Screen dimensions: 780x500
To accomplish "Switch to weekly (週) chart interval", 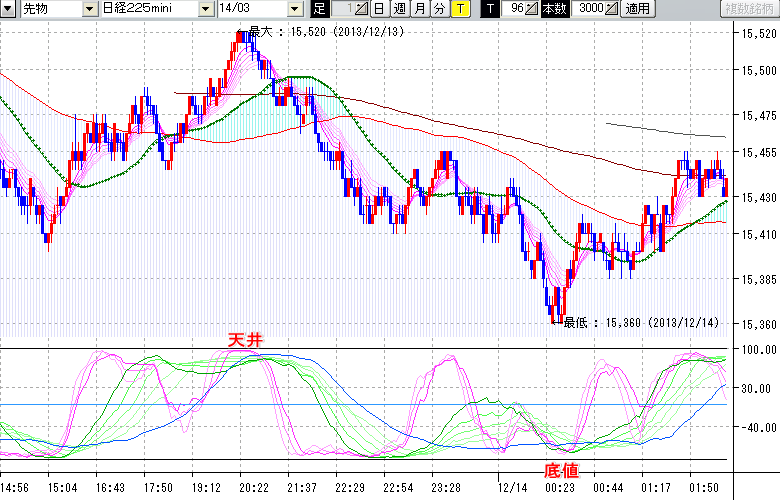I will point(399,9).
